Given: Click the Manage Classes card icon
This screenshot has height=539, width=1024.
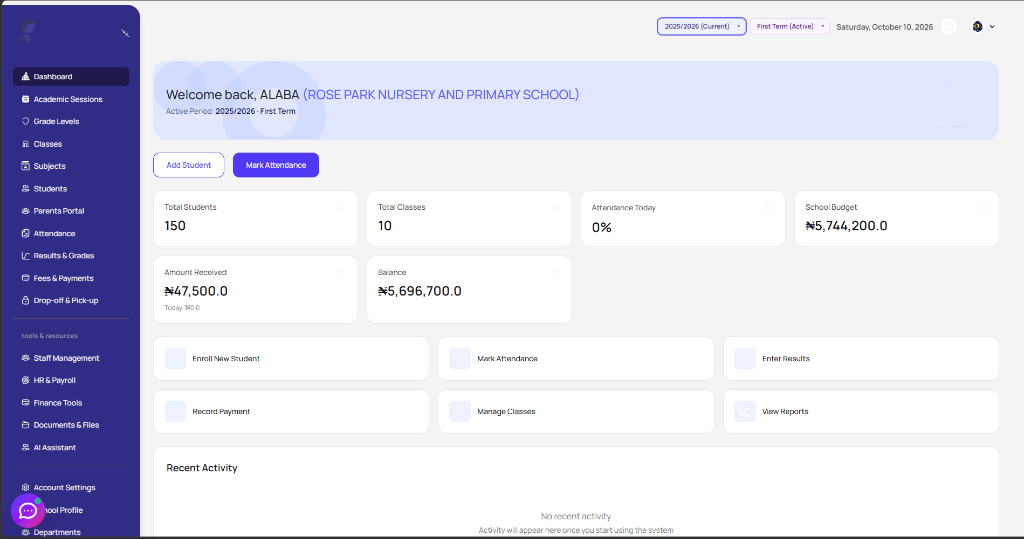Looking at the screenshot, I should point(460,412).
